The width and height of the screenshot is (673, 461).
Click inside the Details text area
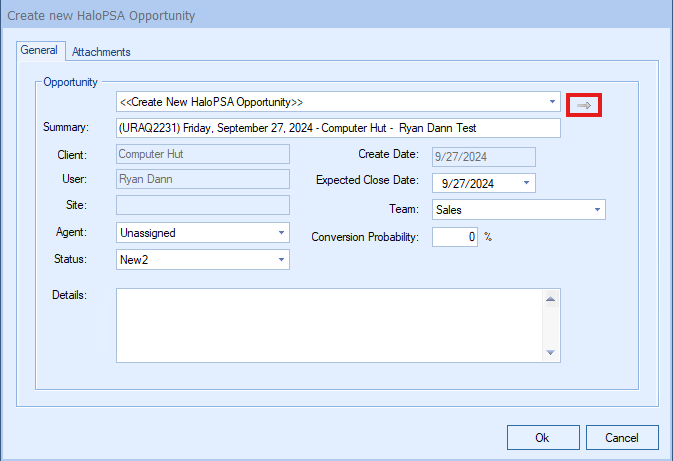[x=329, y=325]
